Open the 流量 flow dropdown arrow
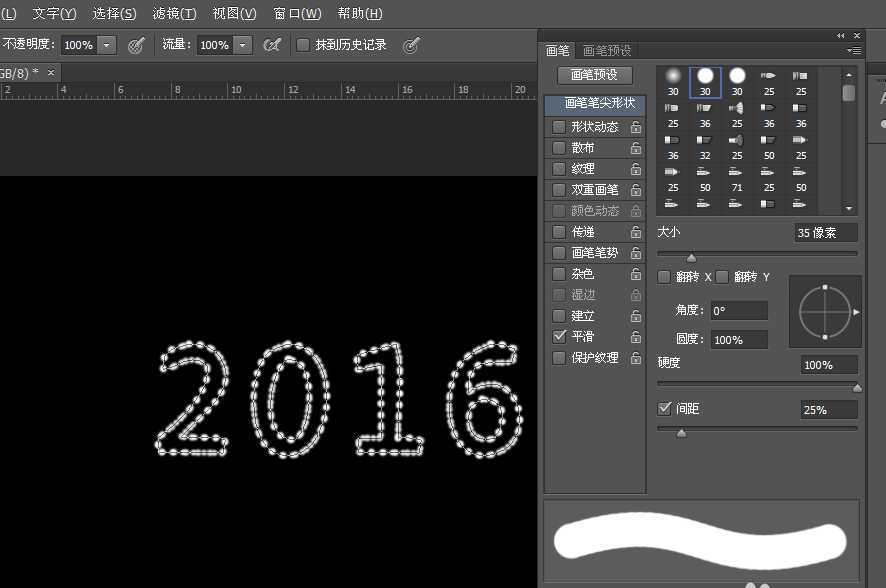Screen dimensions: 886x588 [x=242, y=45]
